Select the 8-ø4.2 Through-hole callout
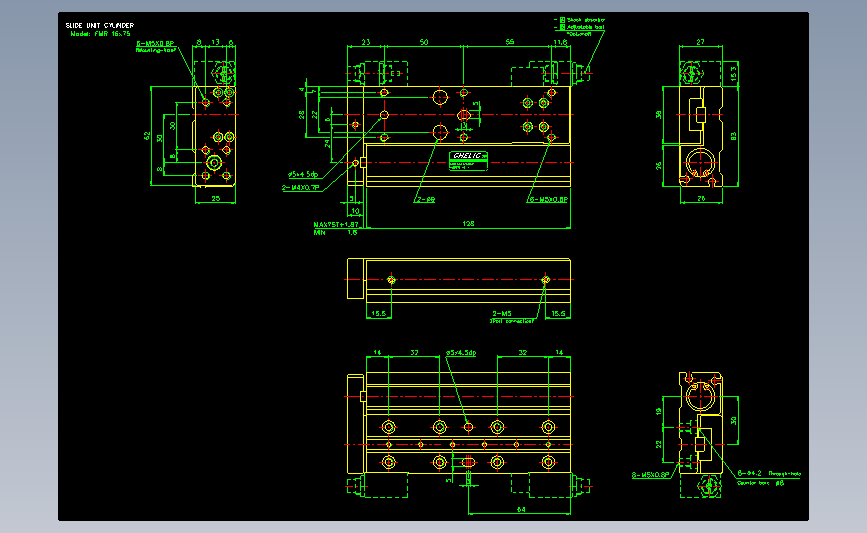The width and height of the screenshot is (867, 533). 769,473
